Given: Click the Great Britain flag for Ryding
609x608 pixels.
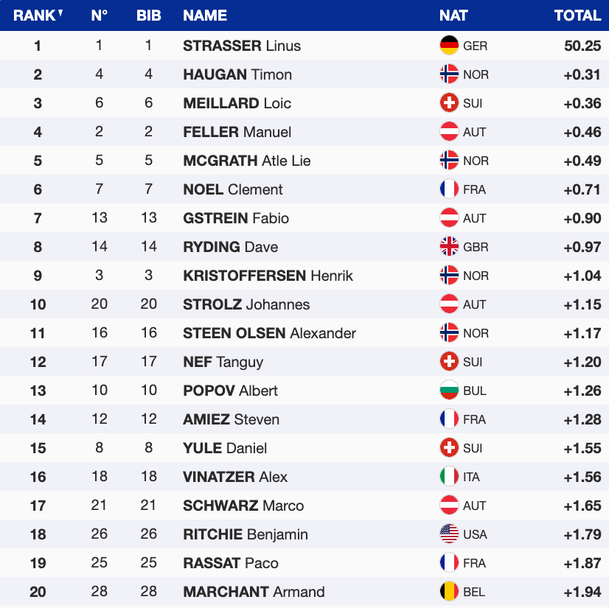Looking at the screenshot, I should (x=449, y=247).
